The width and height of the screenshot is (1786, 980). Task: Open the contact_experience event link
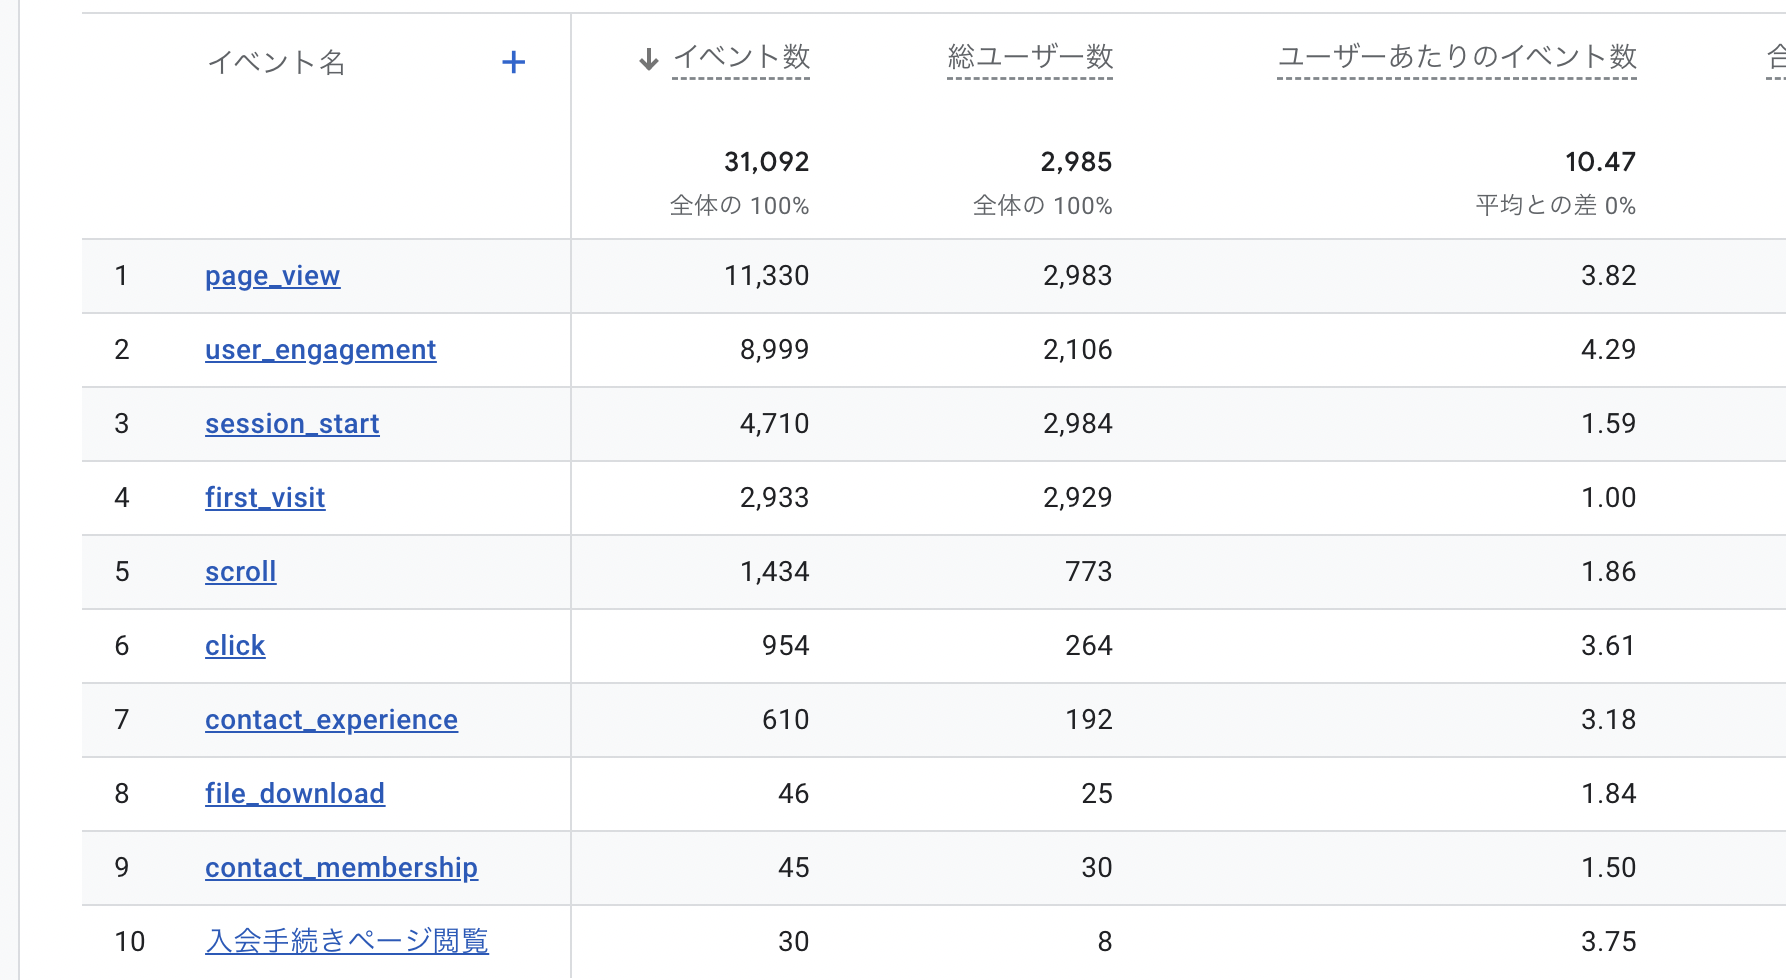[331, 720]
